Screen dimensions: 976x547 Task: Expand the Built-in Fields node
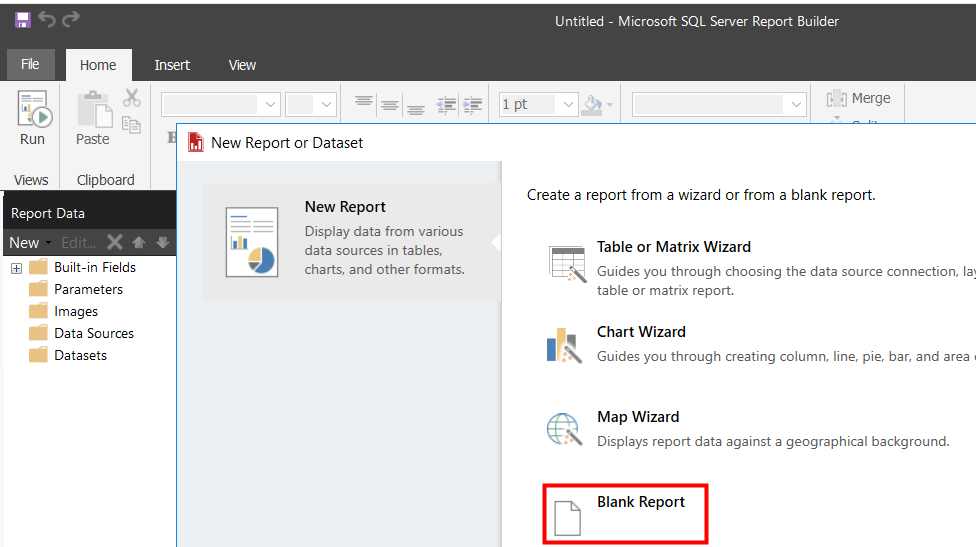click(x=17, y=268)
